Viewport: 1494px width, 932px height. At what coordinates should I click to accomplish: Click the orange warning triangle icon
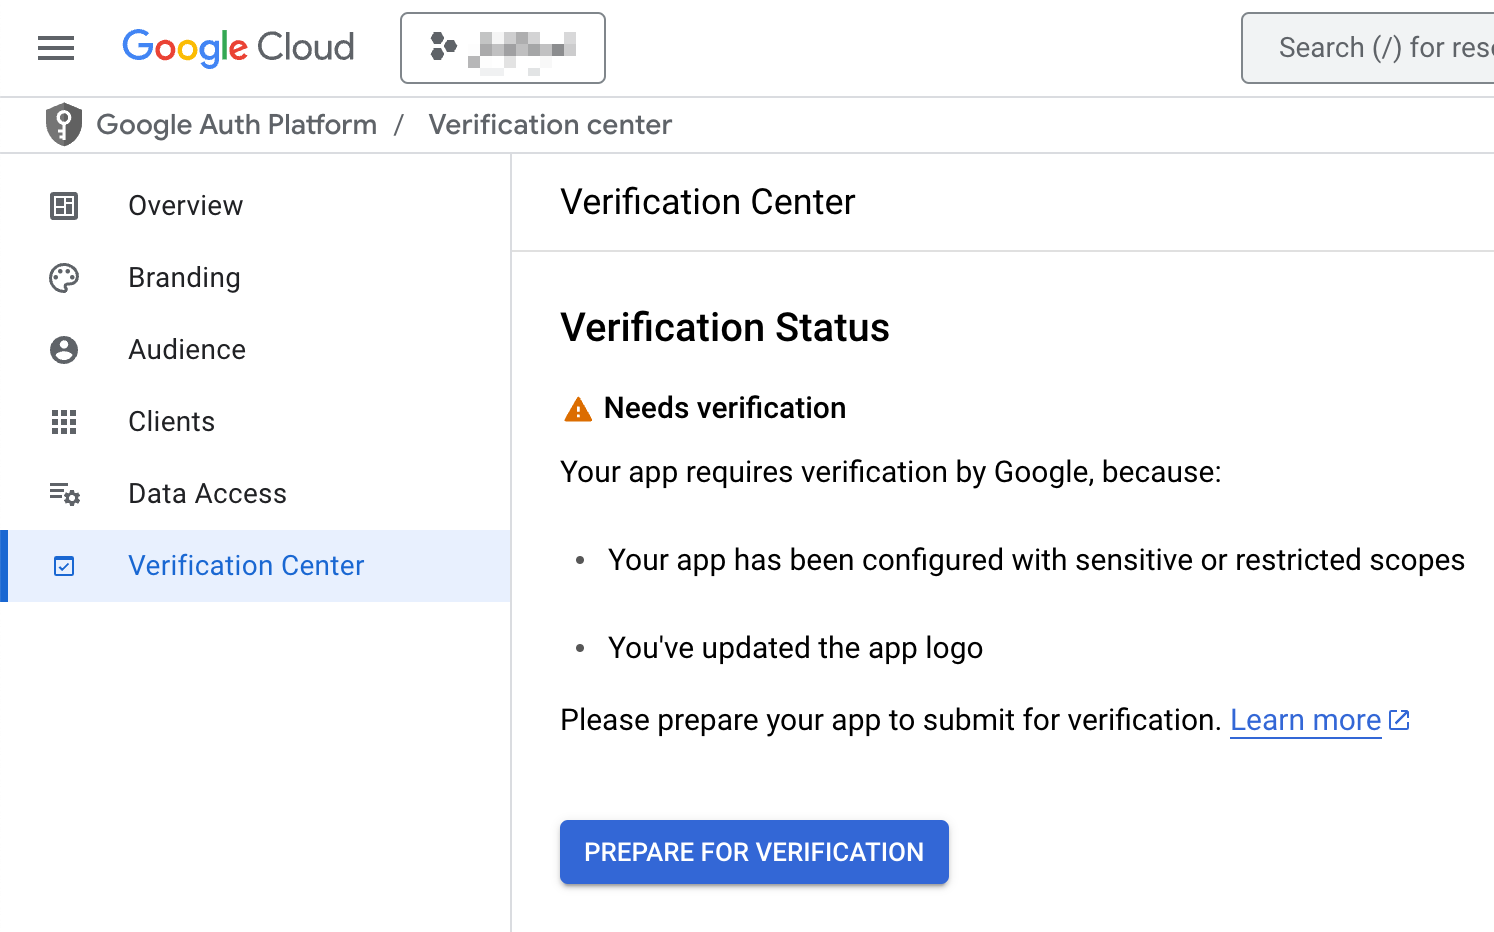point(578,409)
